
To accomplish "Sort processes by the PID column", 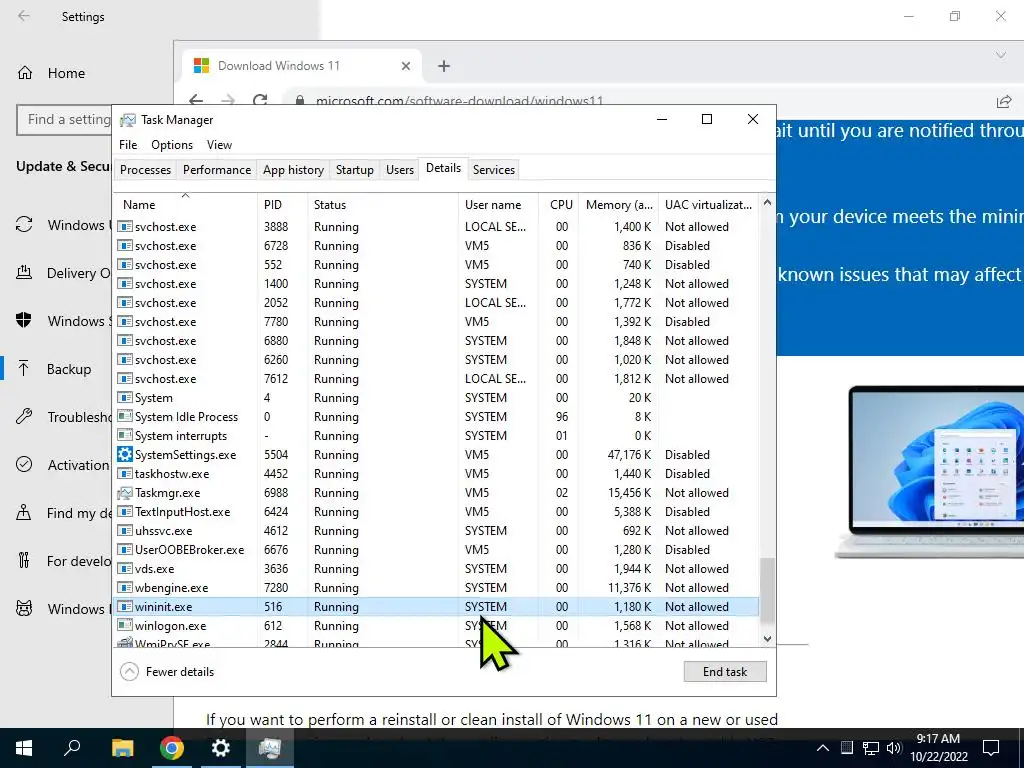I will click(x=281, y=204).
